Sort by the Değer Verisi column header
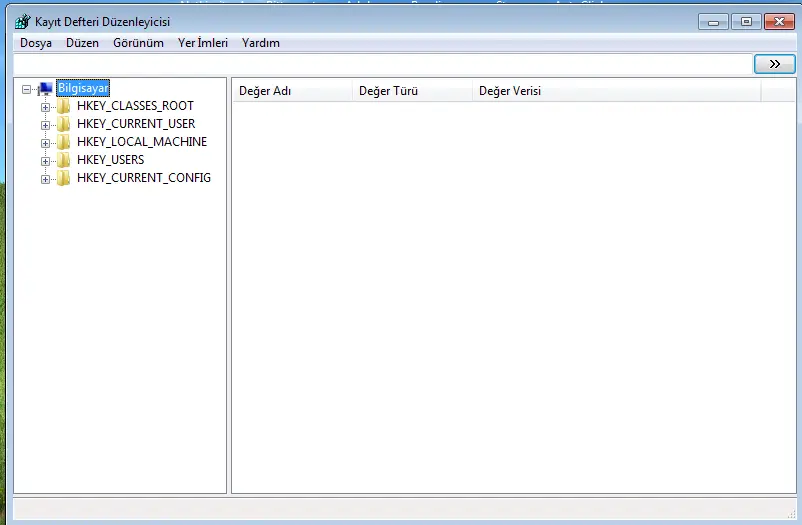The width and height of the screenshot is (802, 525). [x=616, y=91]
